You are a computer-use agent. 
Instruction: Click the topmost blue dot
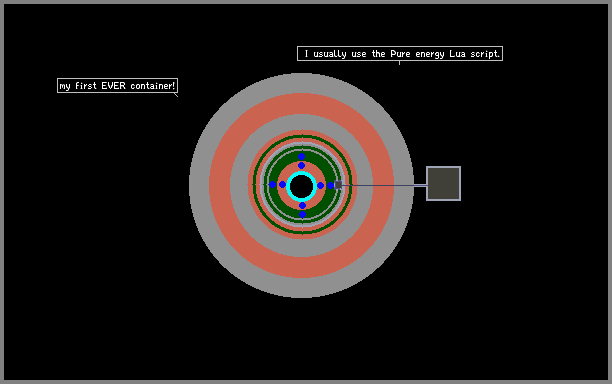(301, 156)
